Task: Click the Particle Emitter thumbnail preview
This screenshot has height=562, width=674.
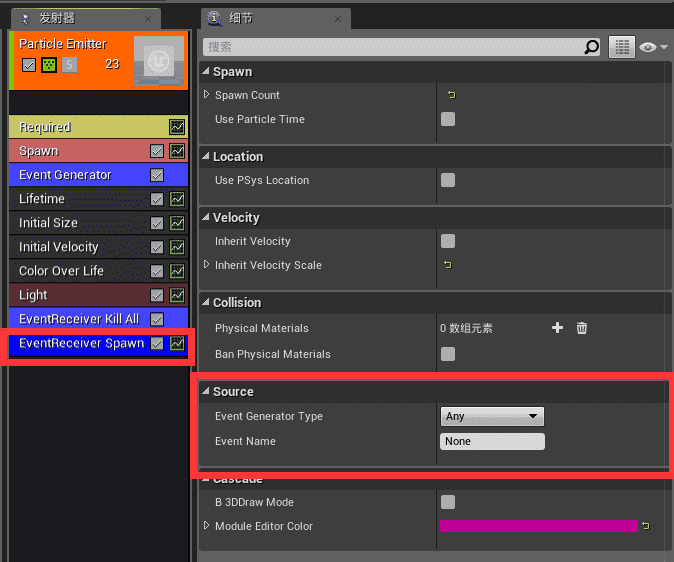Action: (x=159, y=60)
